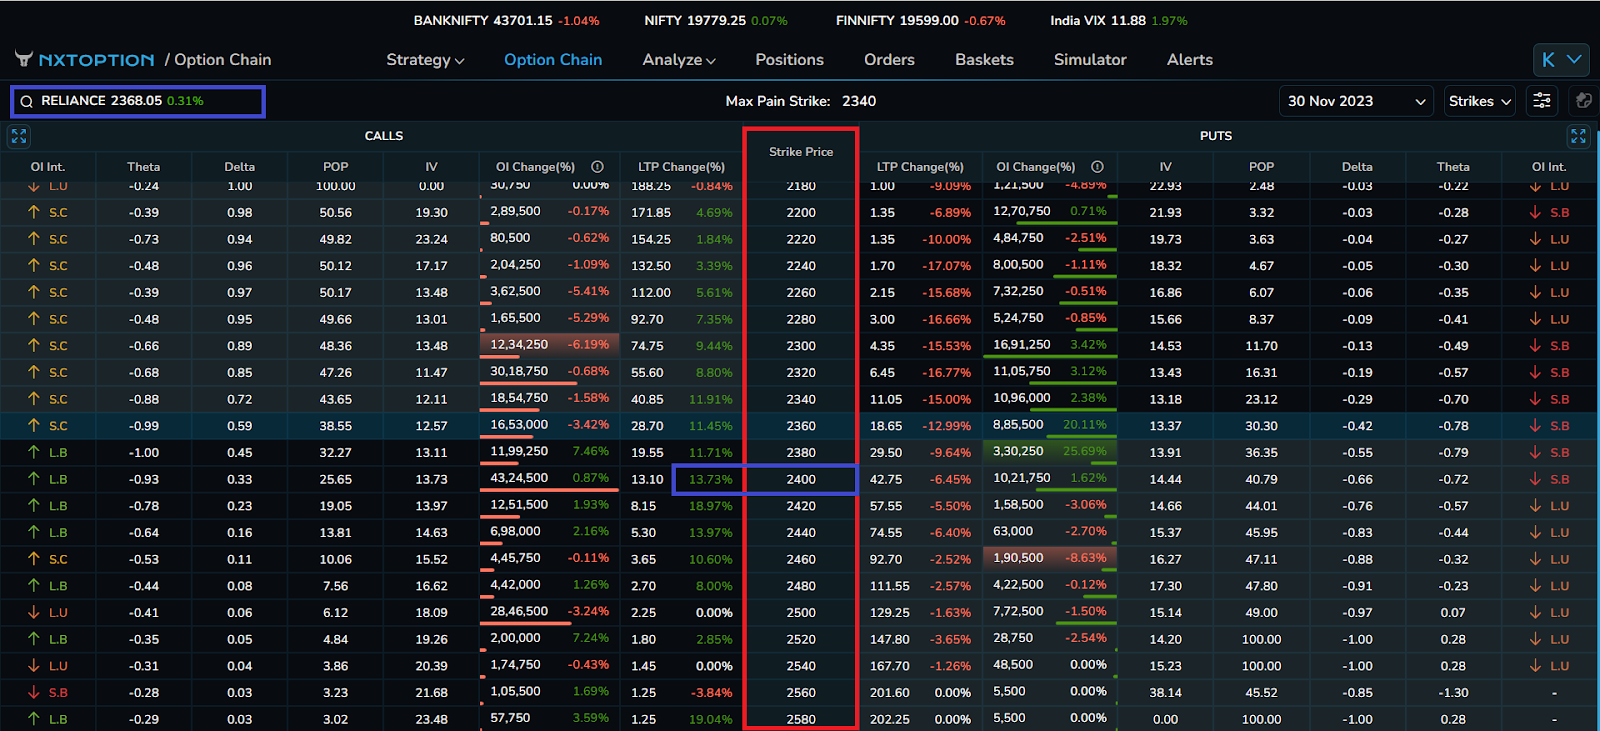Click calls OI up arrow in 2300 row
Screen dimensions: 1600x731
point(34,345)
